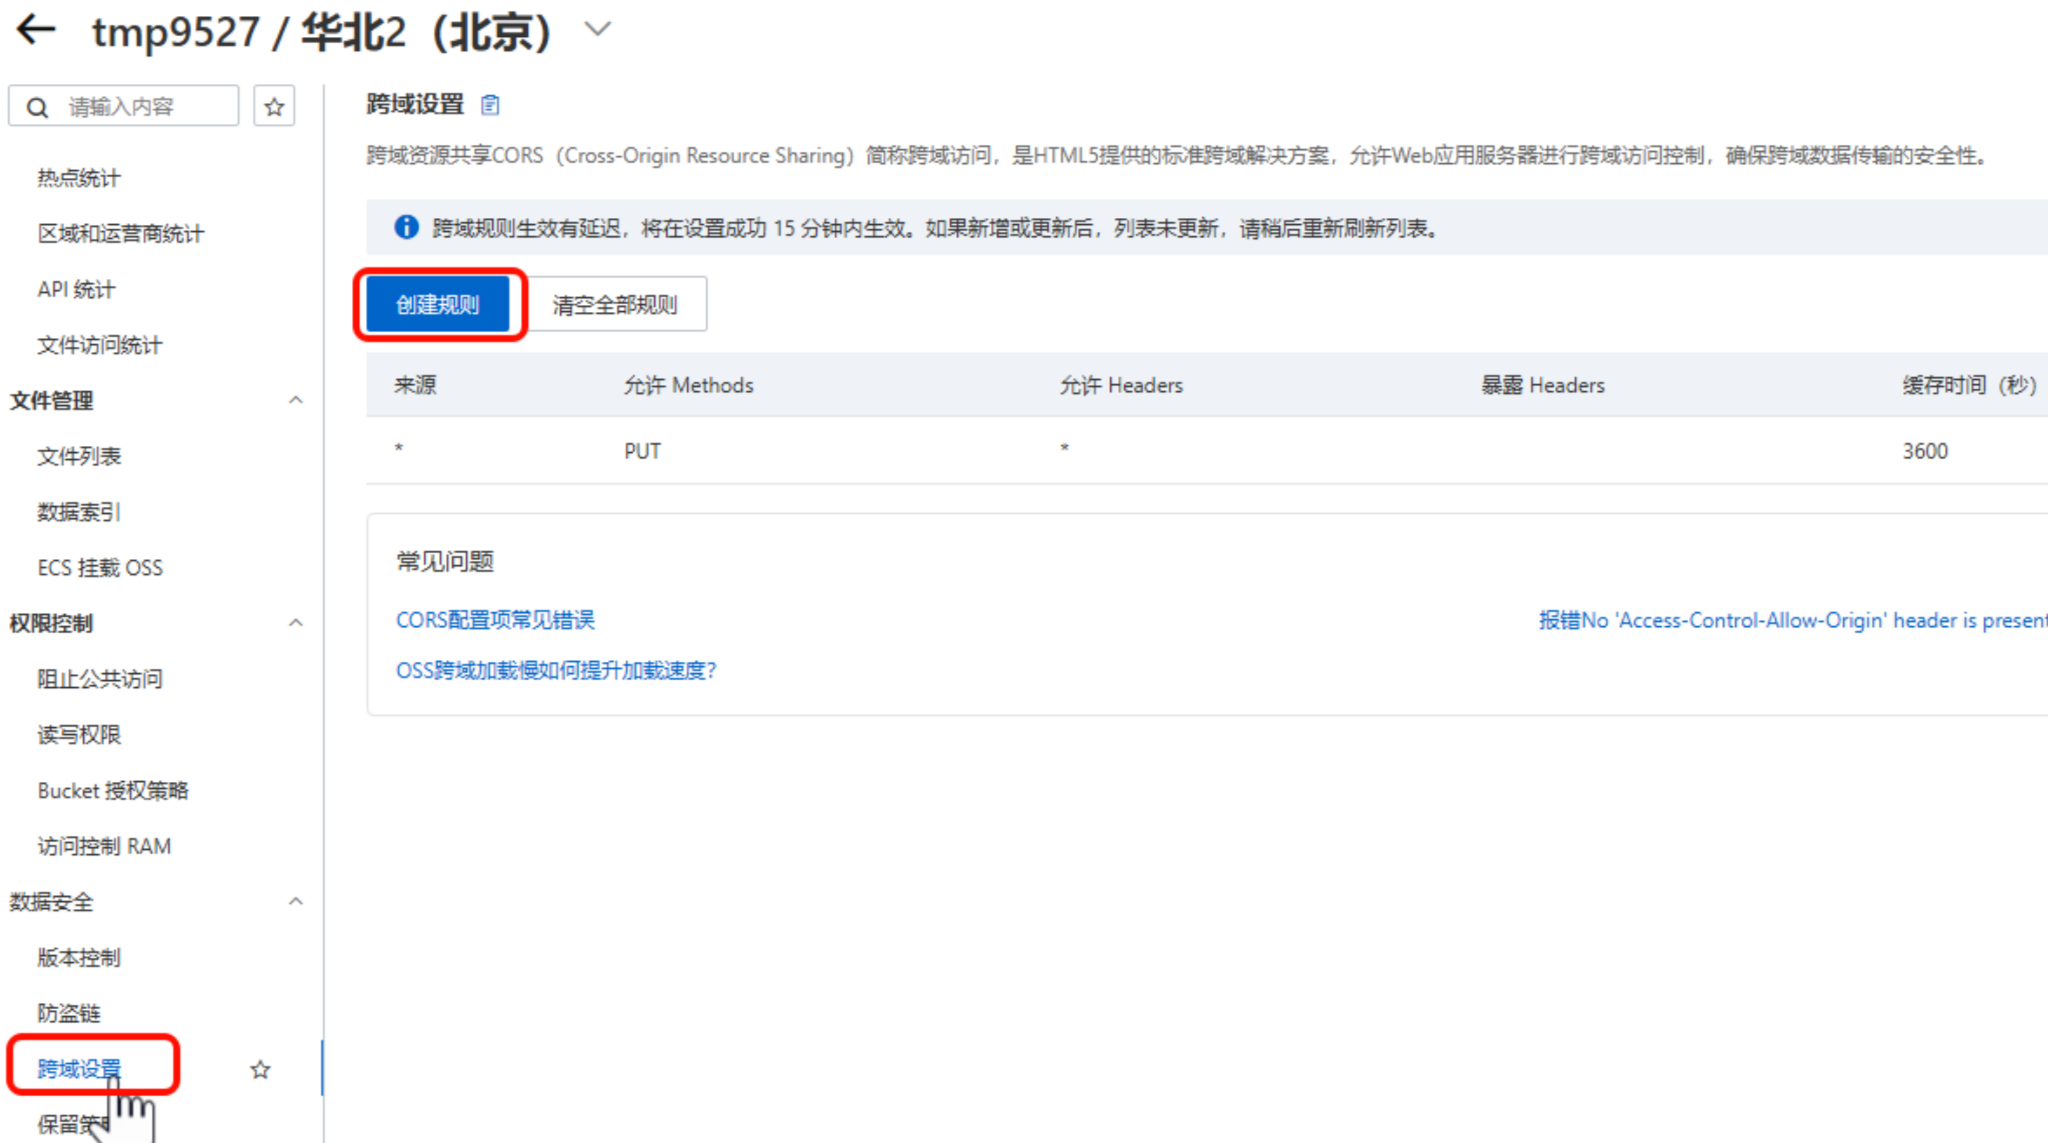Open the OSS跨域加载慢 speed-up FAQ link
Screen dimensions: 2048x1143
pos(556,670)
